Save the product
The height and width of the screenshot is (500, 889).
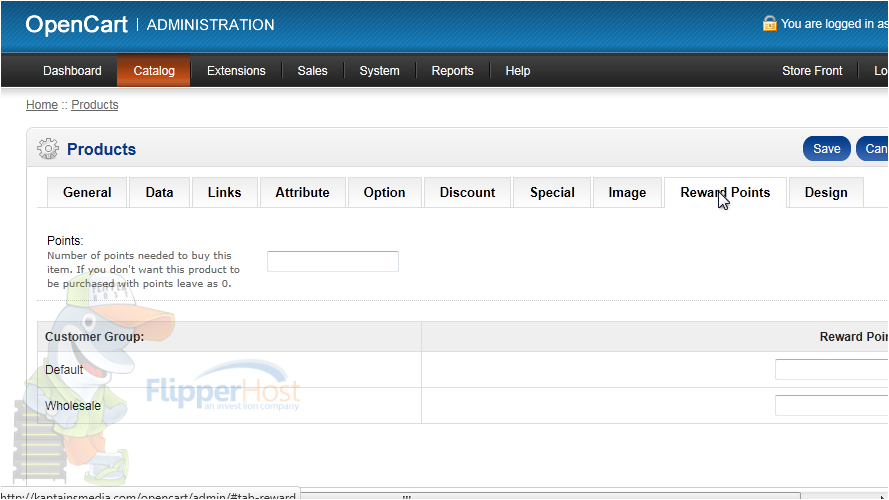click(x=827, y=149)
